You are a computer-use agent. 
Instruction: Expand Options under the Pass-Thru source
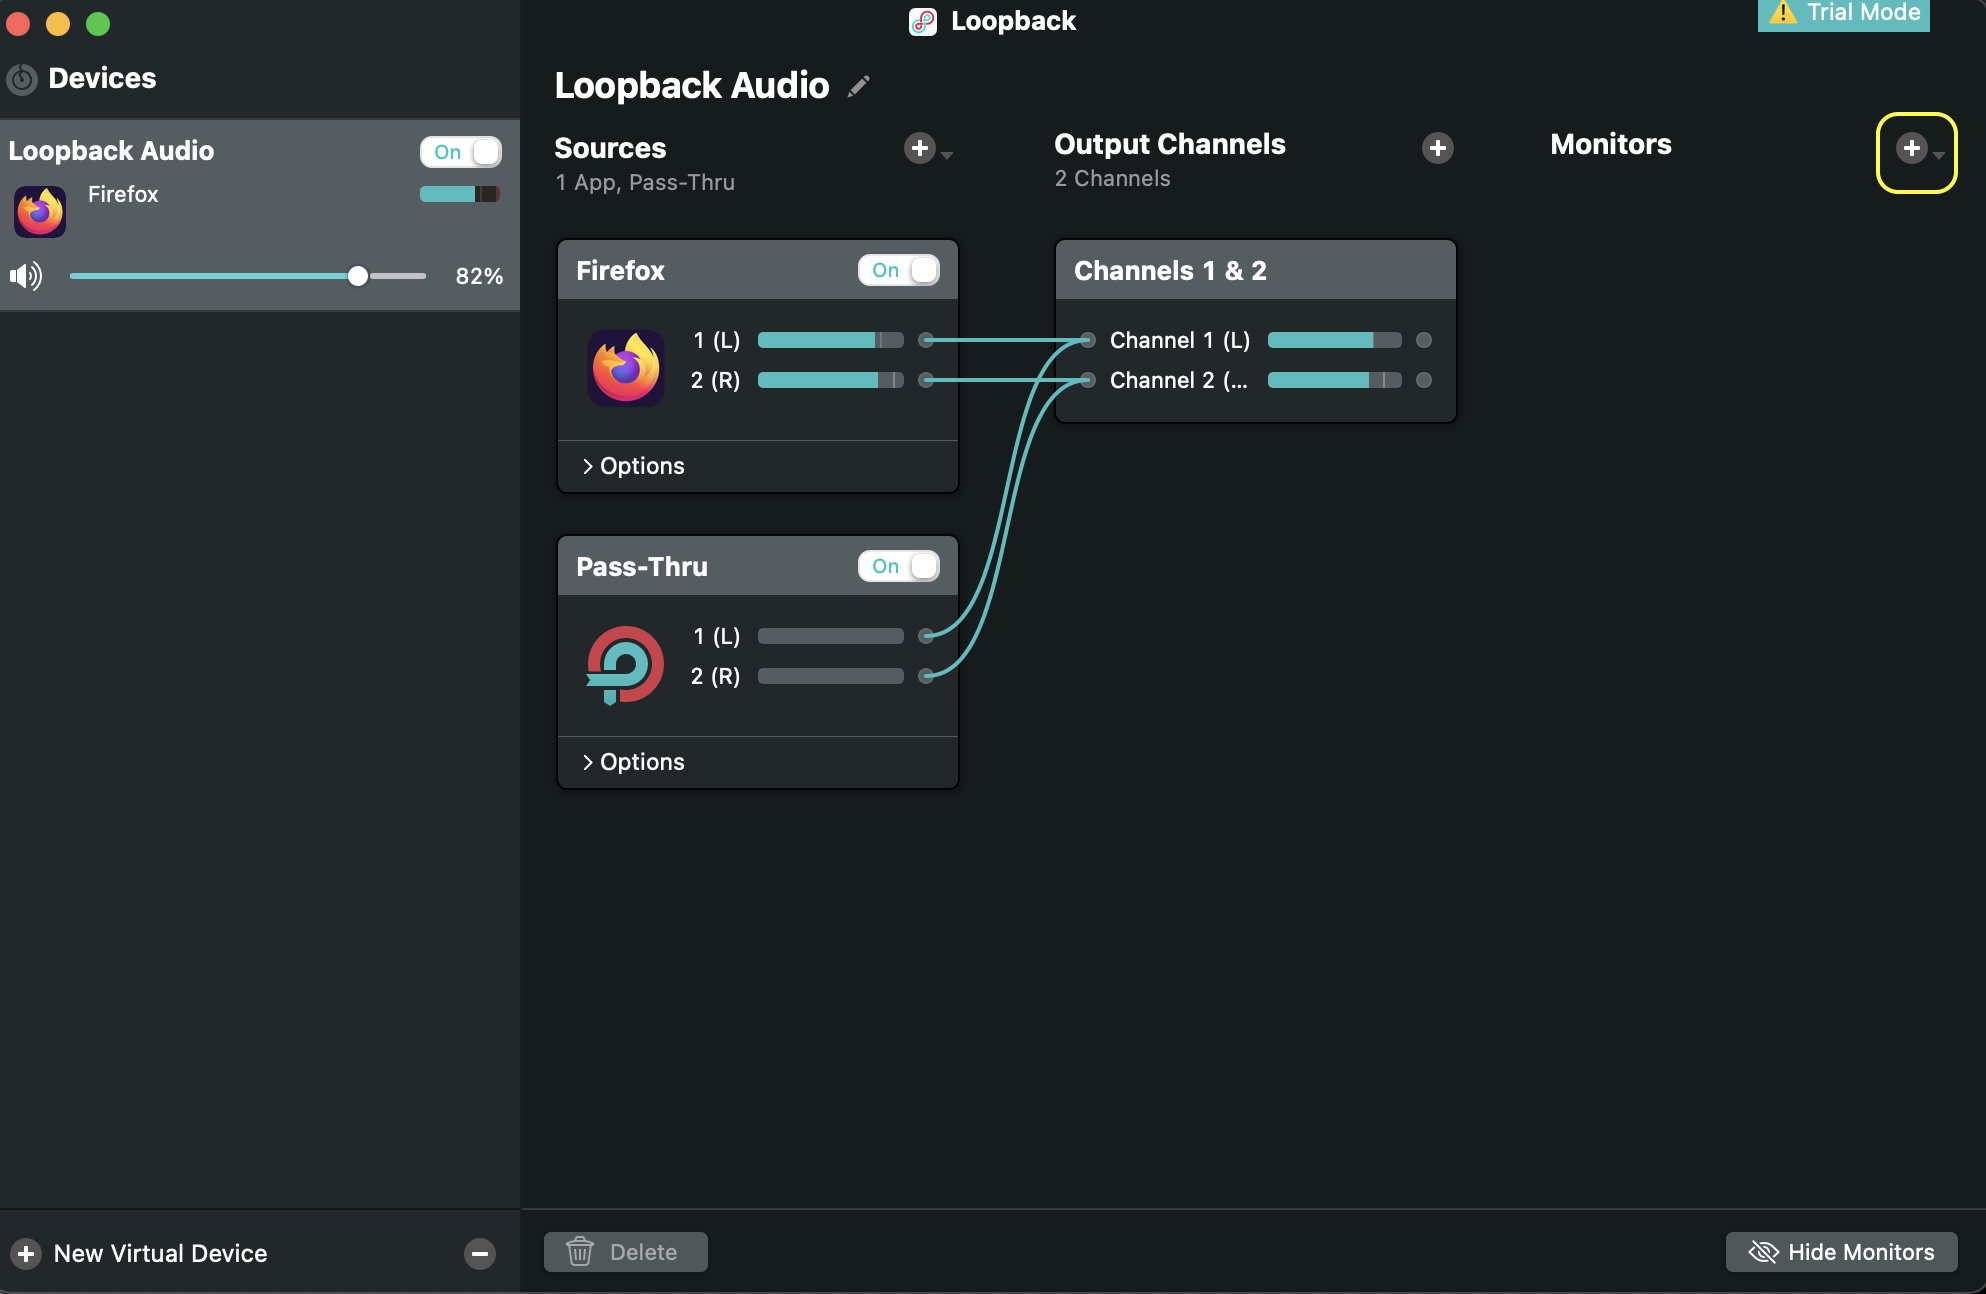click(634, 762)
